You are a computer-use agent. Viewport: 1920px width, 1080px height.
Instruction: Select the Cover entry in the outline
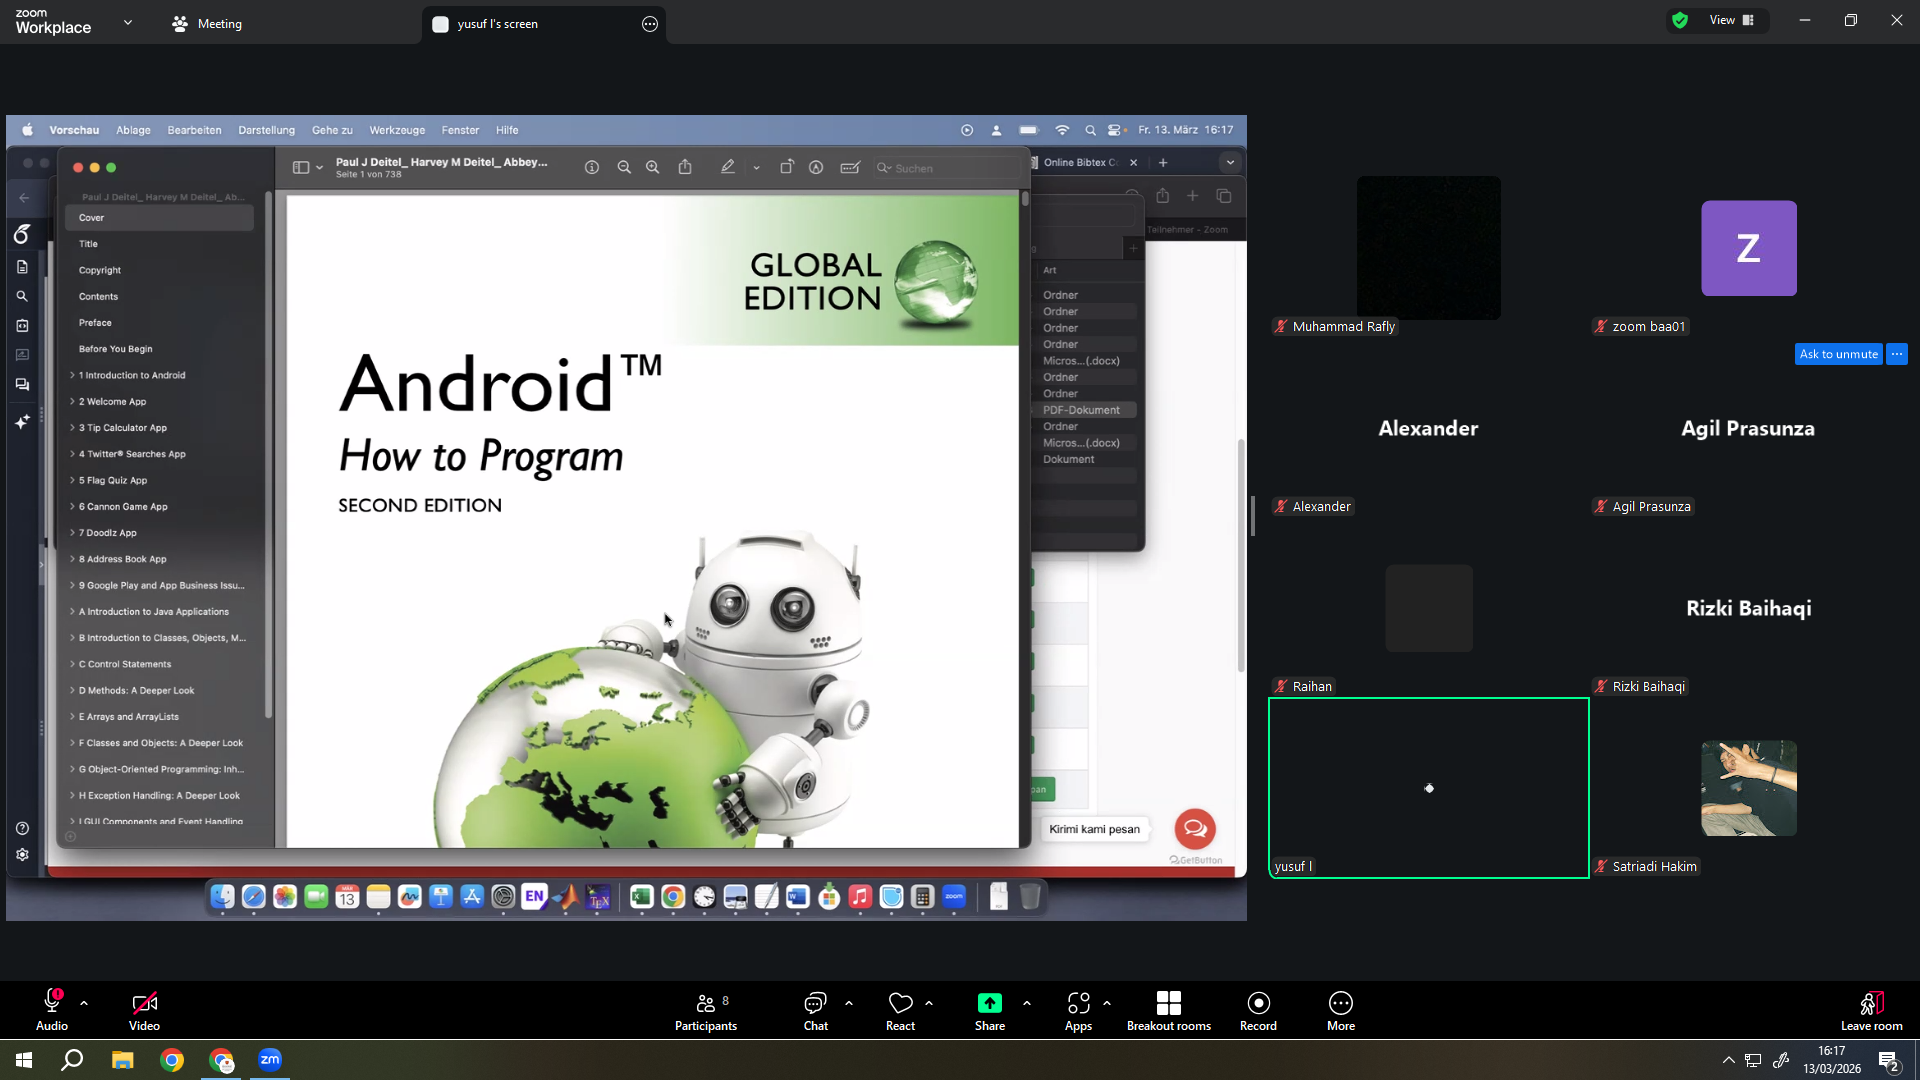[x=159, y=217]
